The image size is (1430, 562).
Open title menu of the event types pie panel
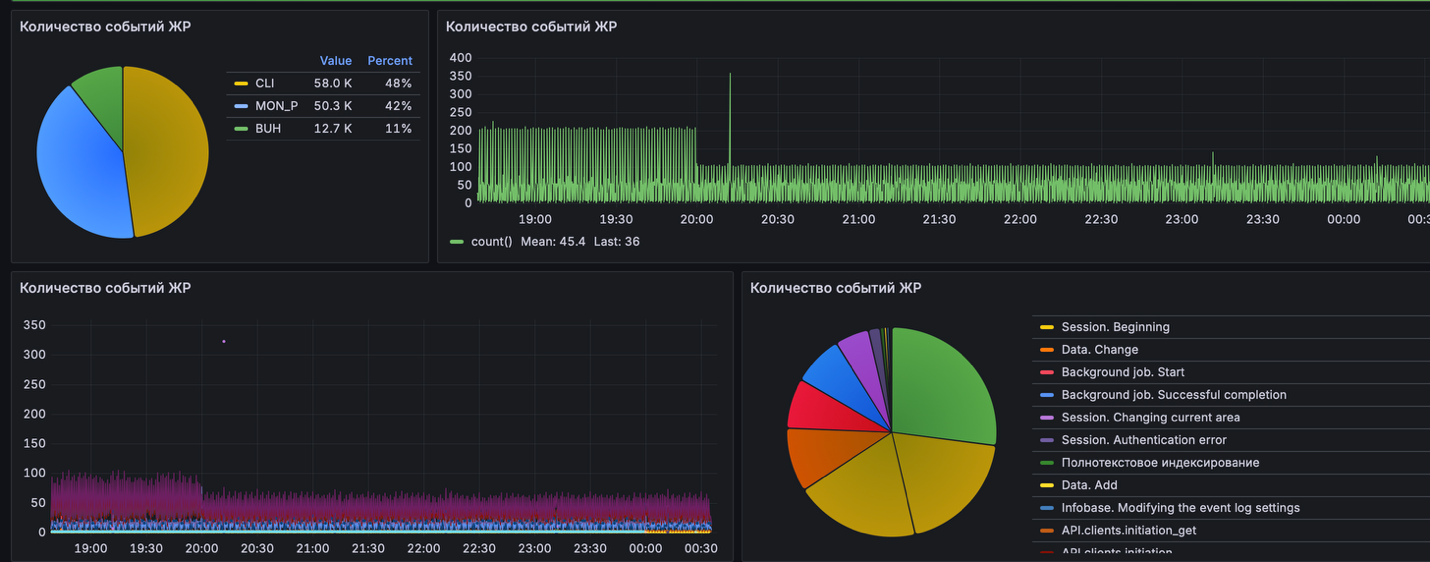[835, 288]
